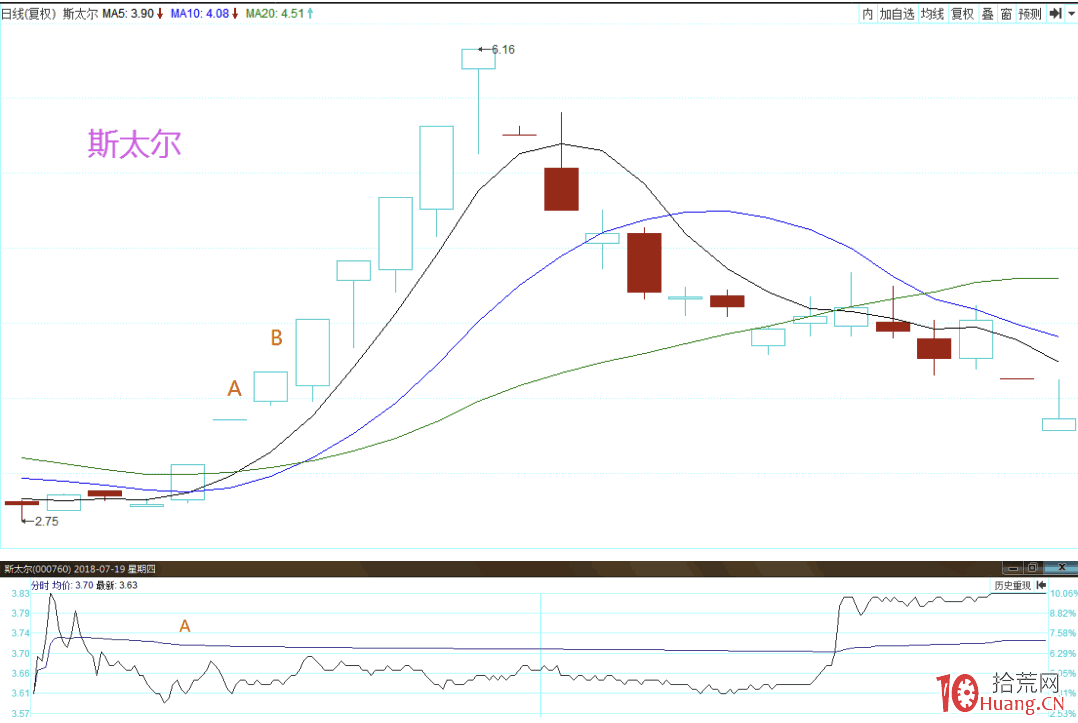Screen dimensions: 1078x723
Task: Click the candlestick at the 6.16 peak
Action: tap(478, 59)
